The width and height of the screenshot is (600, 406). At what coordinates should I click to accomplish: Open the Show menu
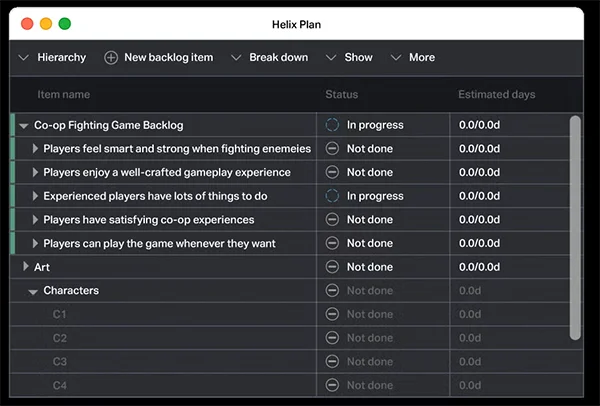(x=349, y=57)
